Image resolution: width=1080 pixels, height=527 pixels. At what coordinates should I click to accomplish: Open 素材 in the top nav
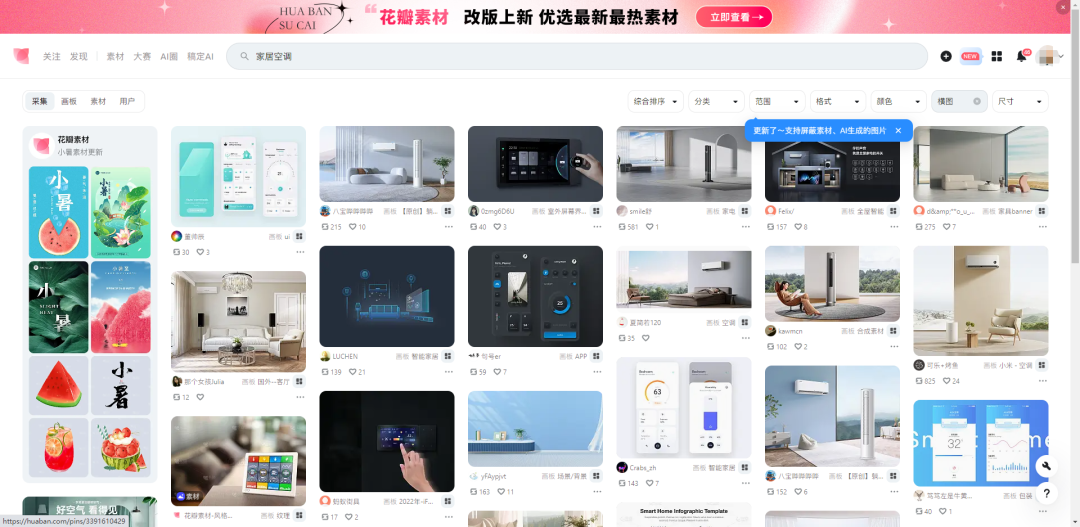(115, 56)
